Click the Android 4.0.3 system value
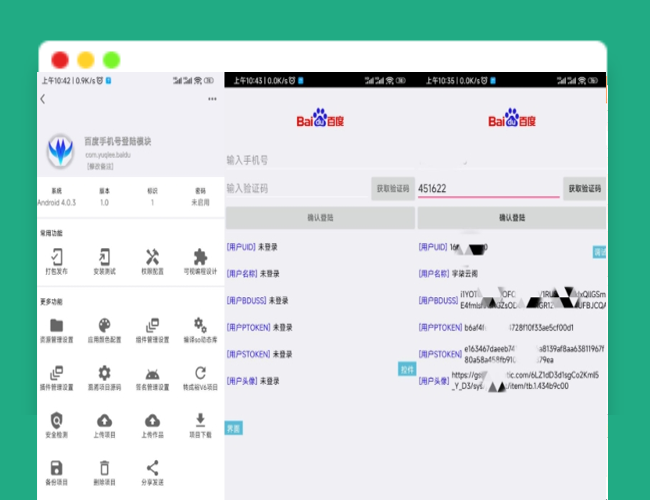Image resolution: width=650 pixels, height=500 pixels. 57,203
